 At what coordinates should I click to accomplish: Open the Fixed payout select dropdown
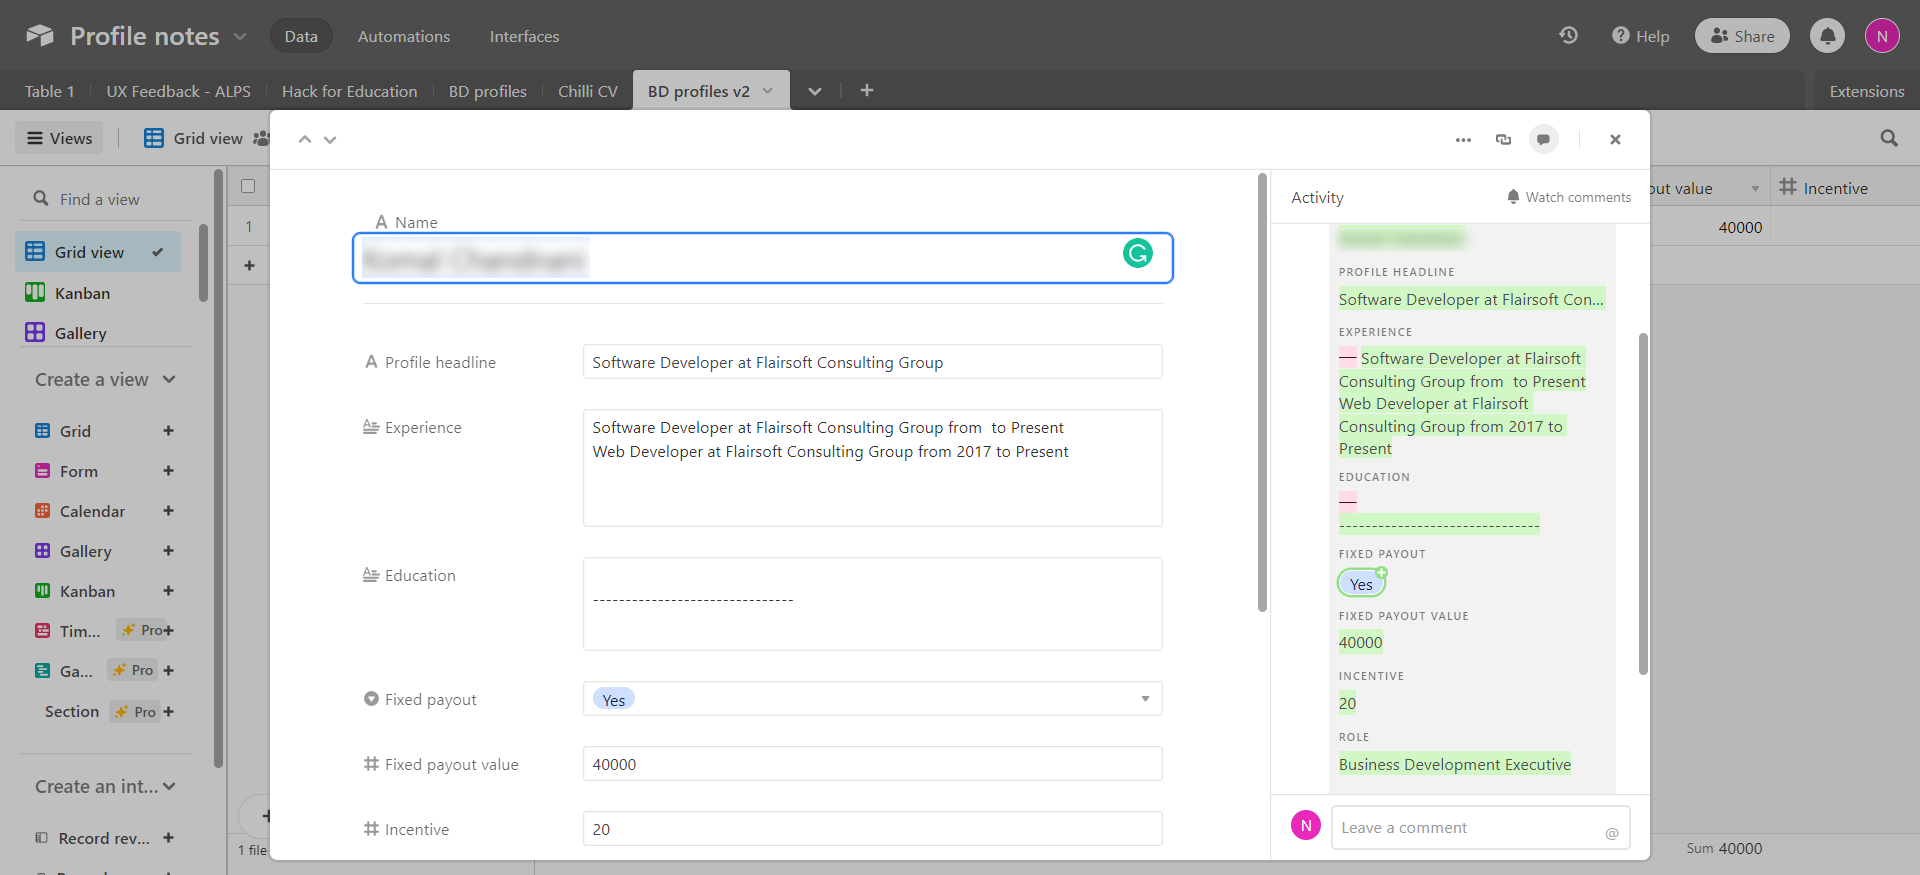pyautogui.click(x=872, y=699)
